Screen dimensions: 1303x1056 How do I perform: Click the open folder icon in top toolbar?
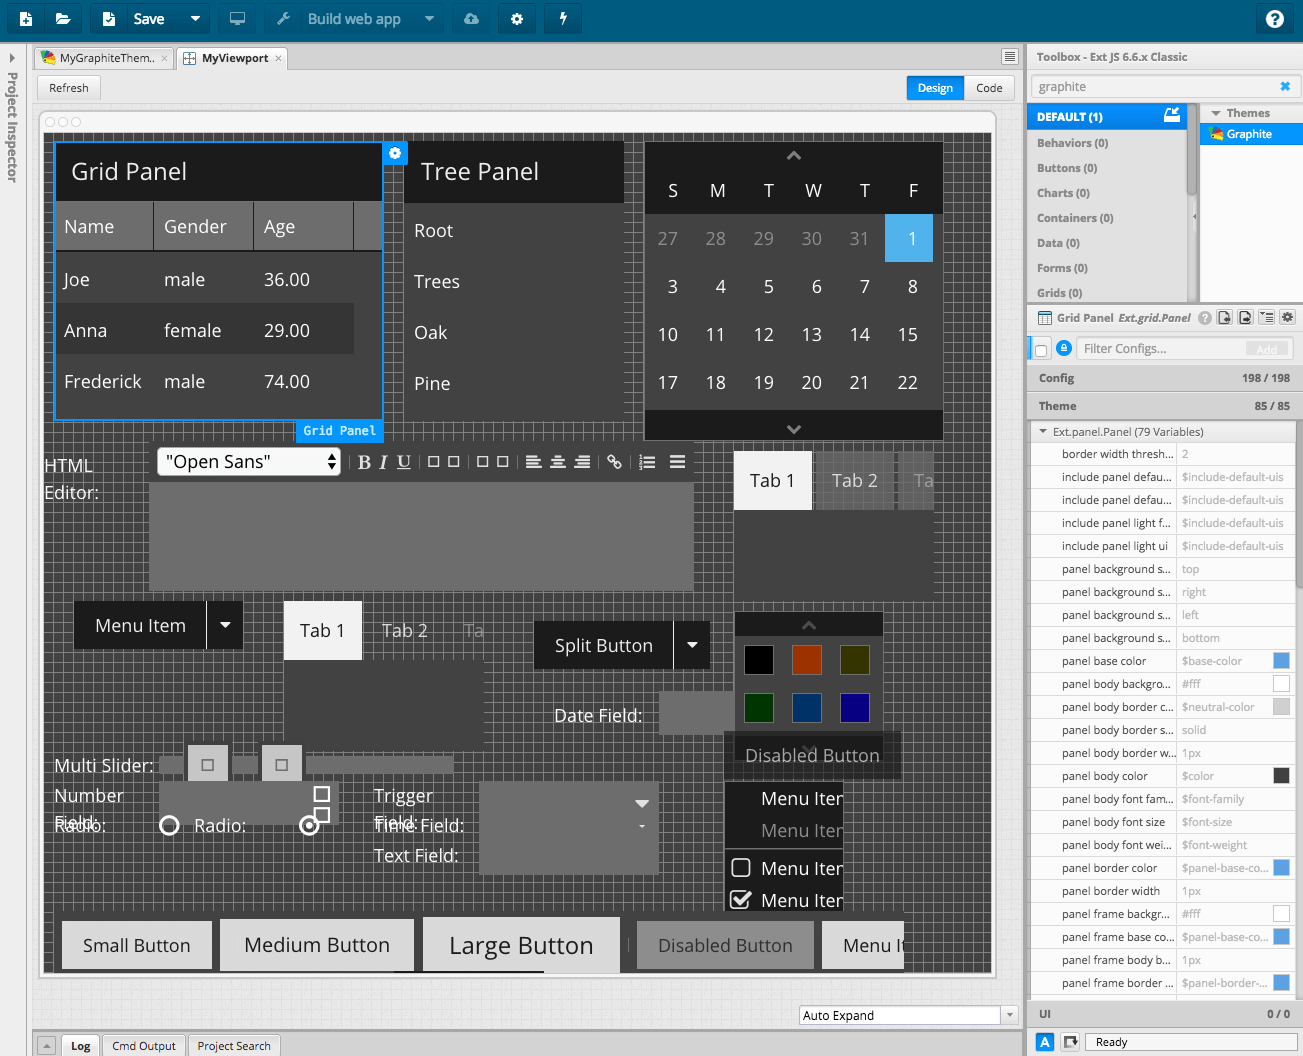(x=62, y=19)
